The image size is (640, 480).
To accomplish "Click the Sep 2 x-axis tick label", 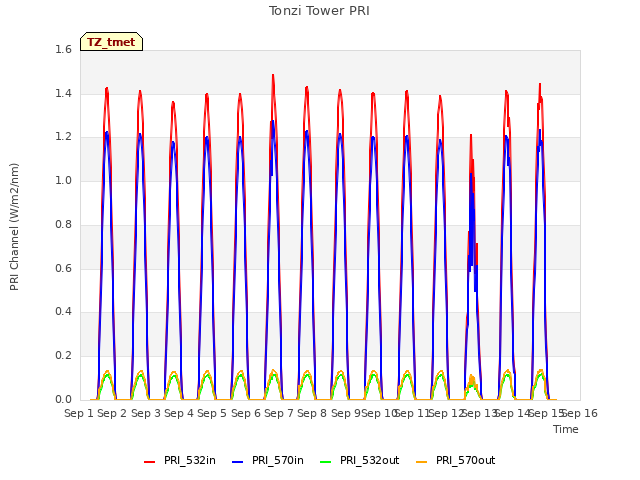I will tap(112, 413).
